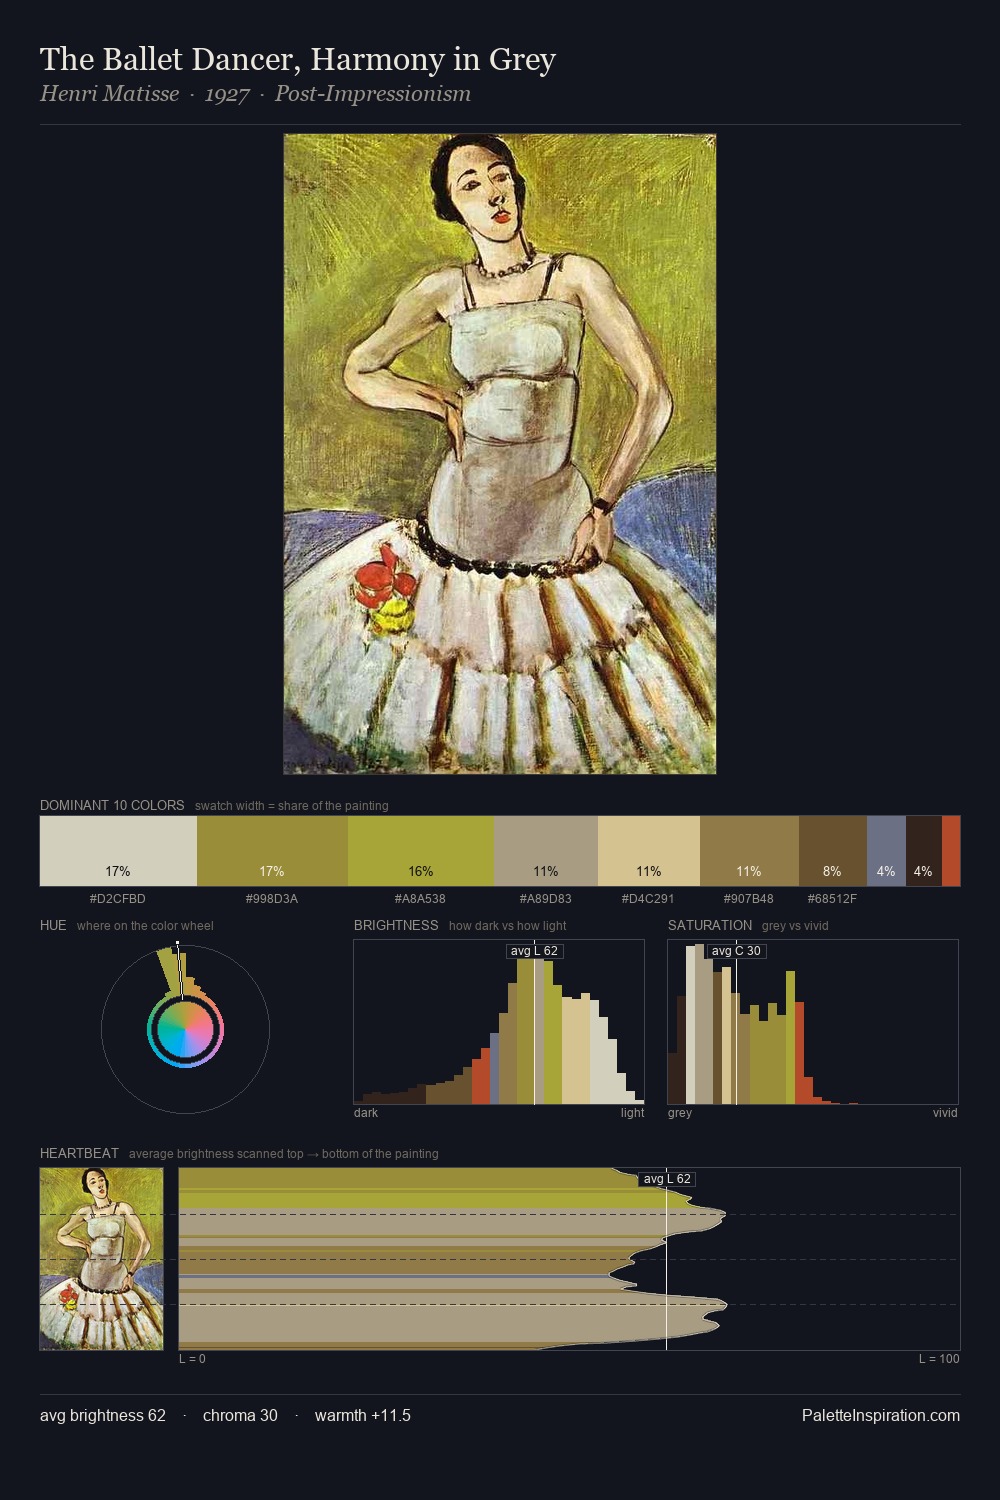This screenshot has height=1500, width=1000.
Task: Click the #68512F dark brown swatch
Action: tap(833, 851)
